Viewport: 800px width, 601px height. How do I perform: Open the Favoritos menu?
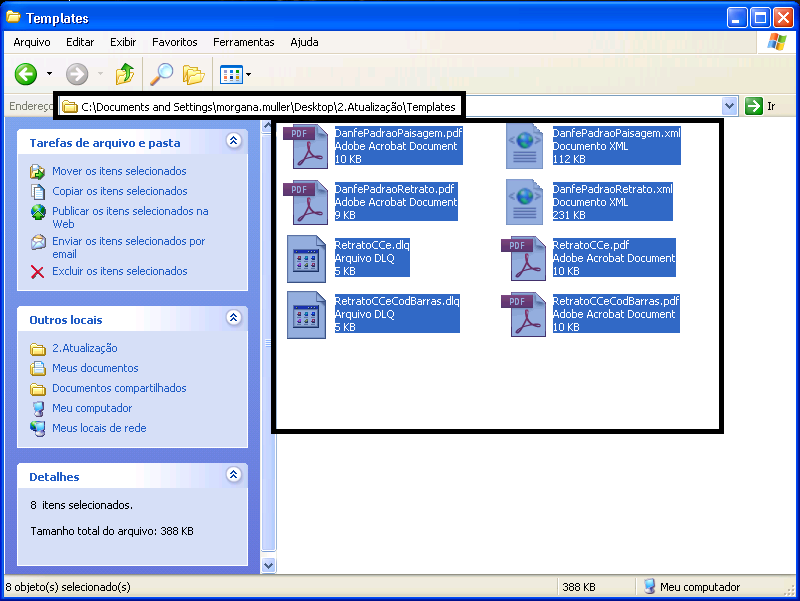click(x=175, y=42)
